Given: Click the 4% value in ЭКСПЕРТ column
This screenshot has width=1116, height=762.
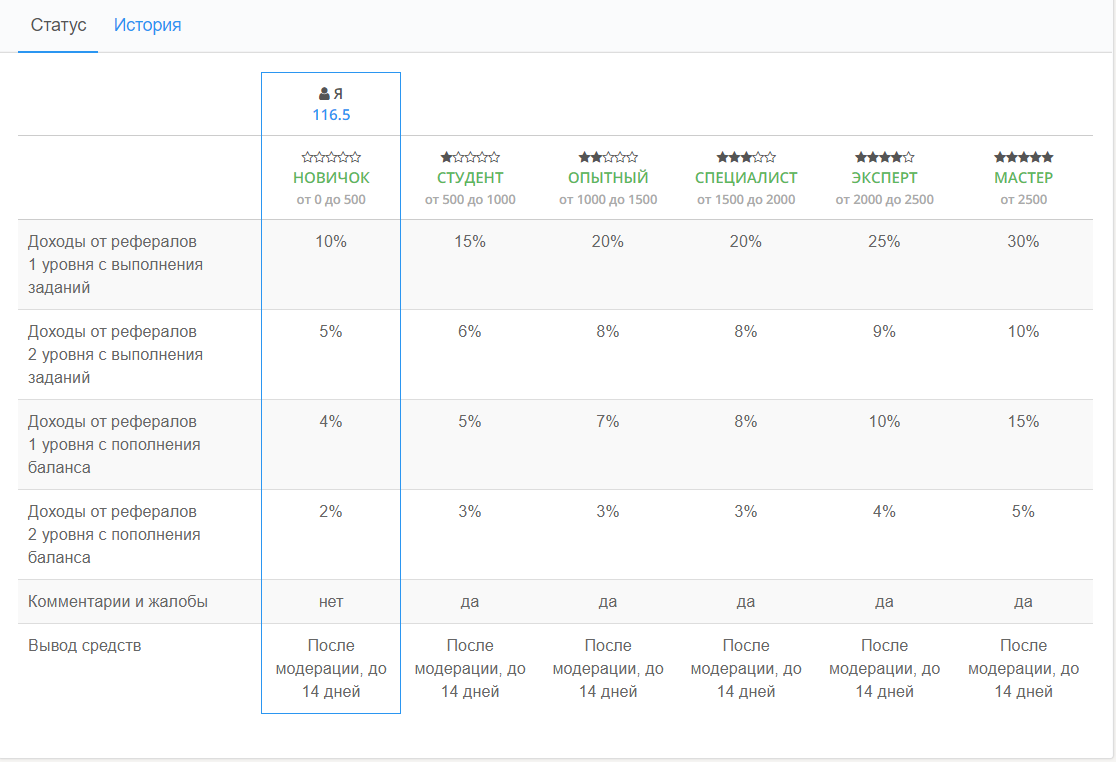Looking at the screenshot, I should click(x=884, y=512).
